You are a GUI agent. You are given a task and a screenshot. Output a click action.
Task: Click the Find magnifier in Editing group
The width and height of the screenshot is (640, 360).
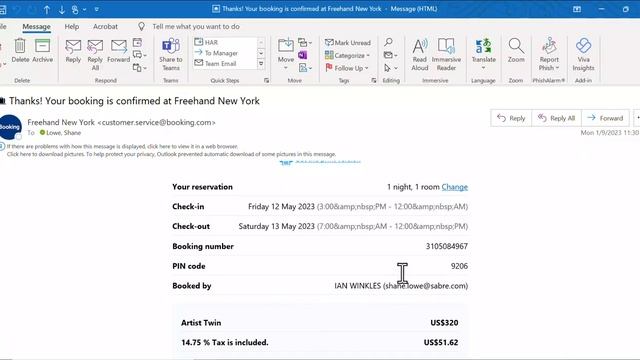[x=388, y=42]
